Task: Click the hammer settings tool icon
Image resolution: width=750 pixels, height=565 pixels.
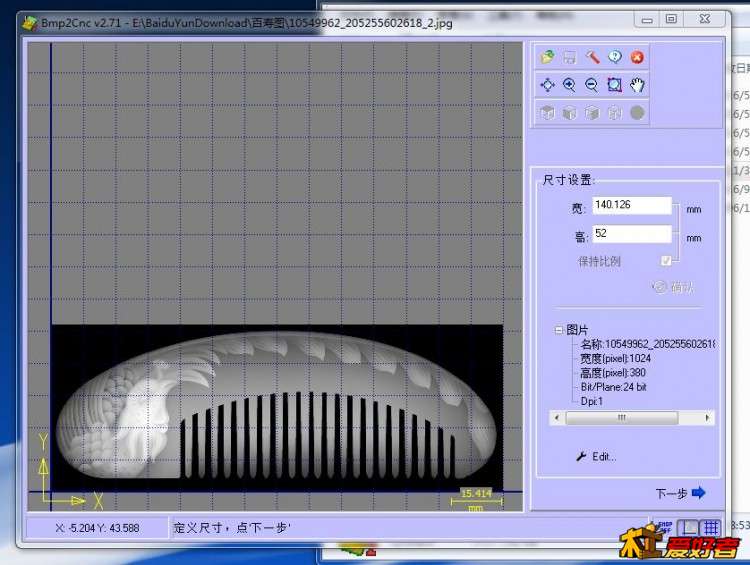Action: [x=592, y=58]
